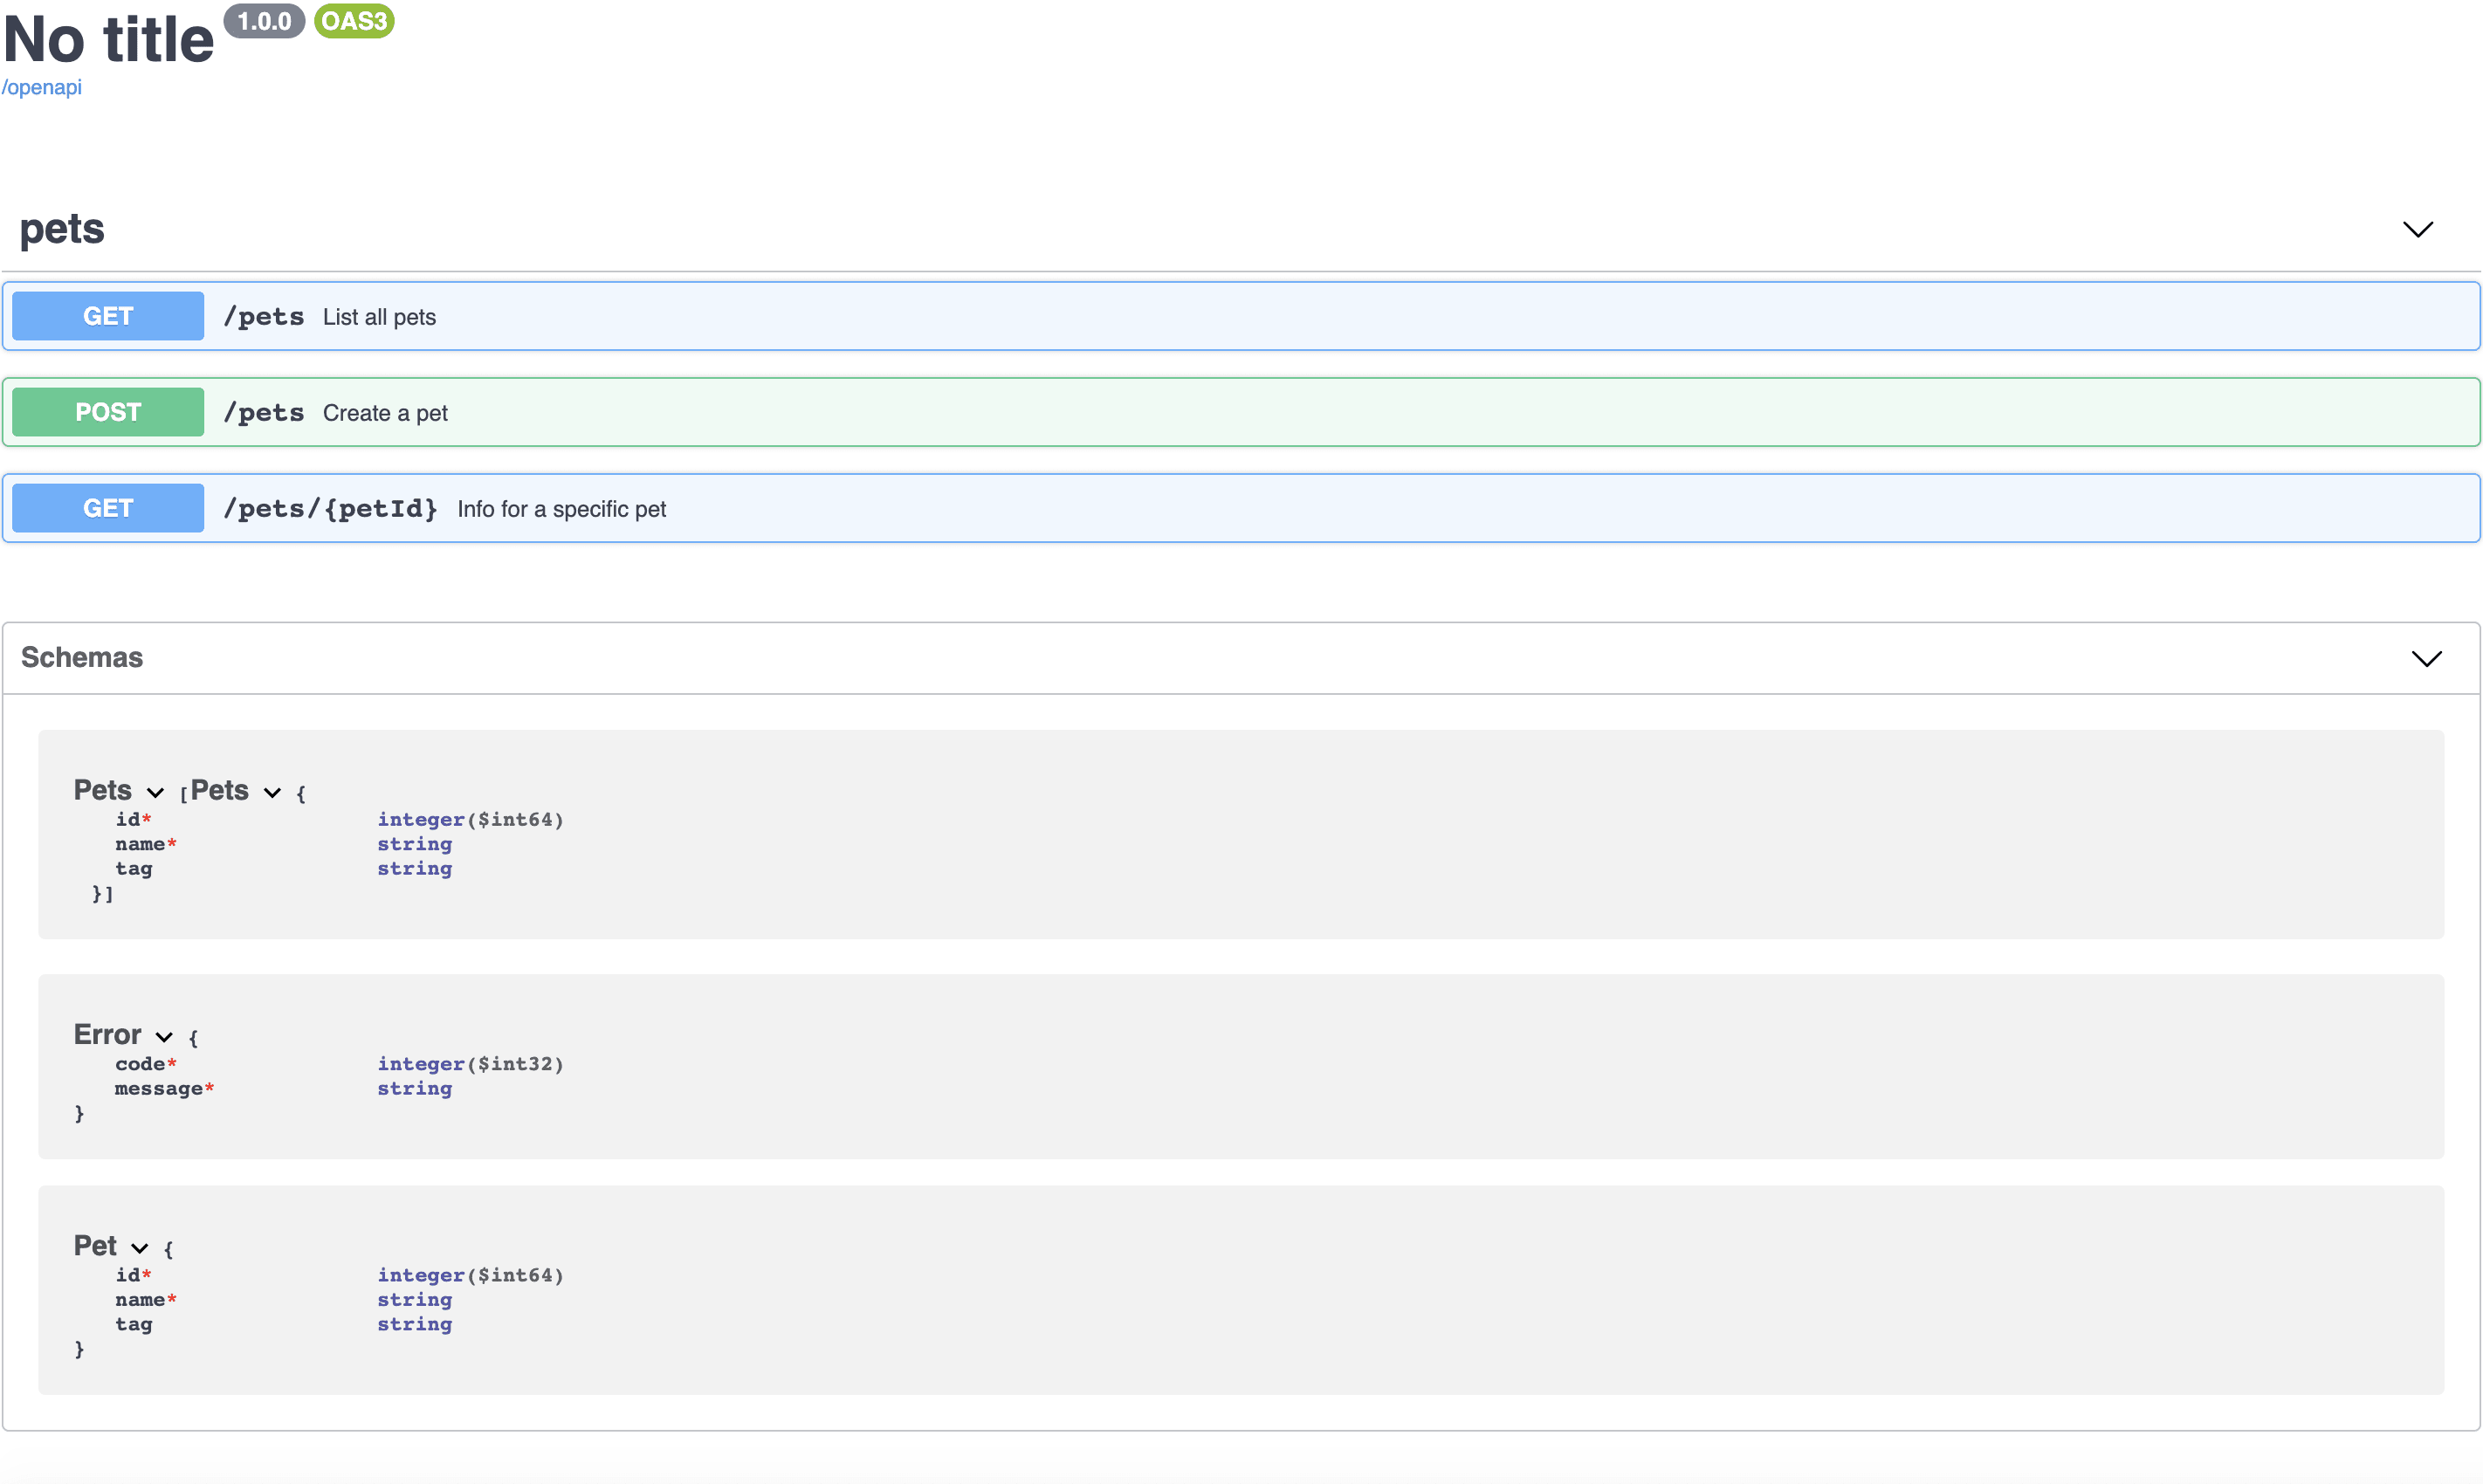Click the Error schema name
The width and height of the screenshot is (2483, 1484).
click(x=107, y=1034)
